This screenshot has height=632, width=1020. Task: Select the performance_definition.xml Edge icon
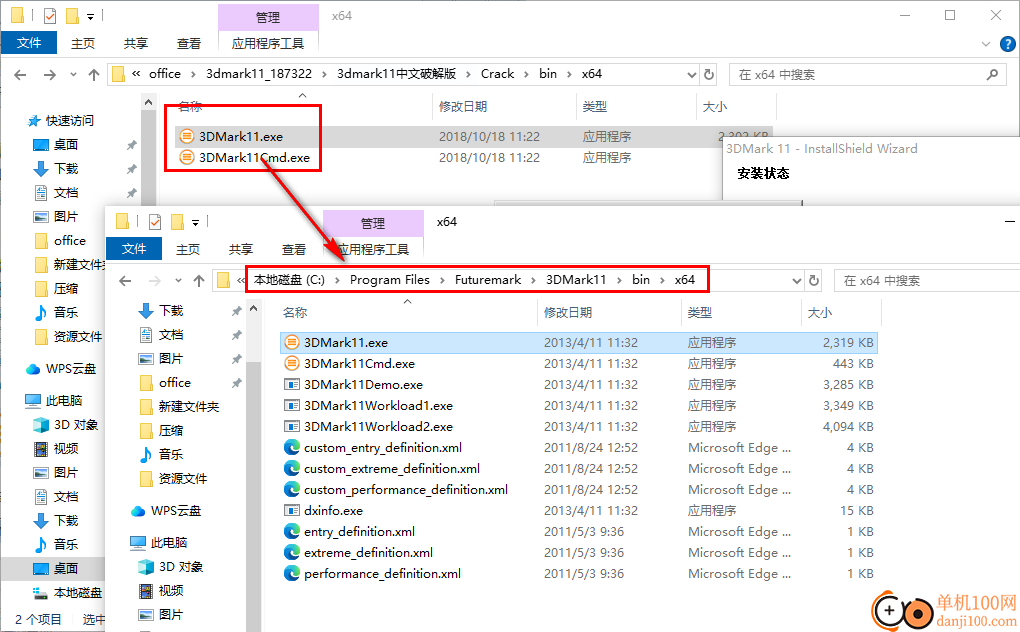[x=292, y=573]
